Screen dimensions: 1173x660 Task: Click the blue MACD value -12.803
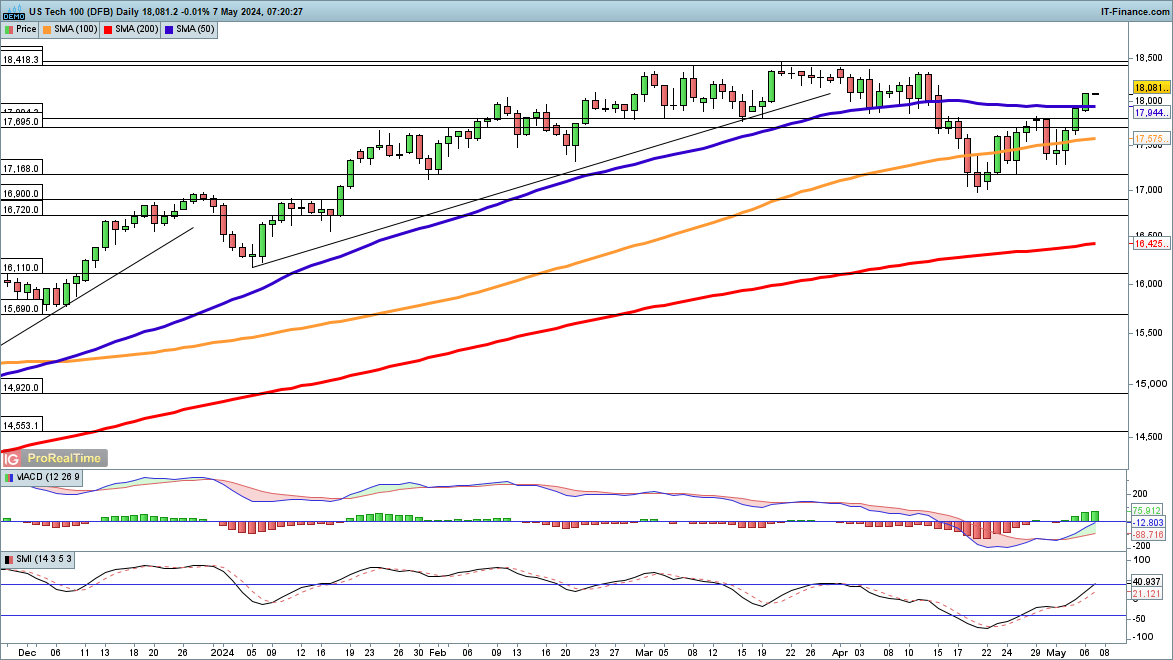[1148, 523]
